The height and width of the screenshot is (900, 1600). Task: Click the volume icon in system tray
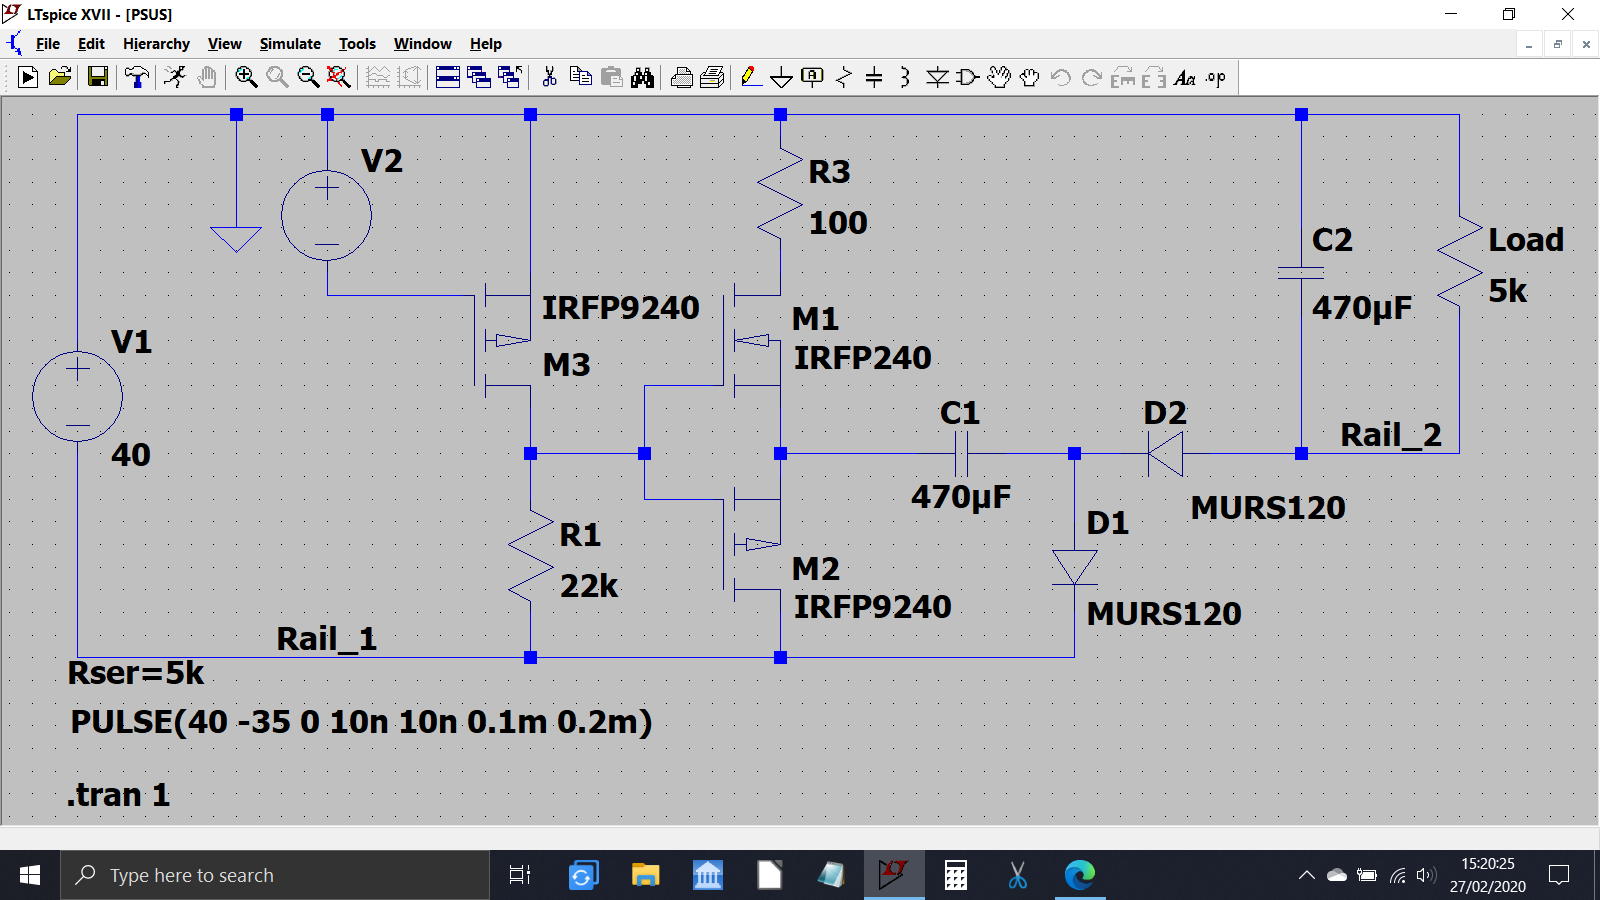(1426, 876)
